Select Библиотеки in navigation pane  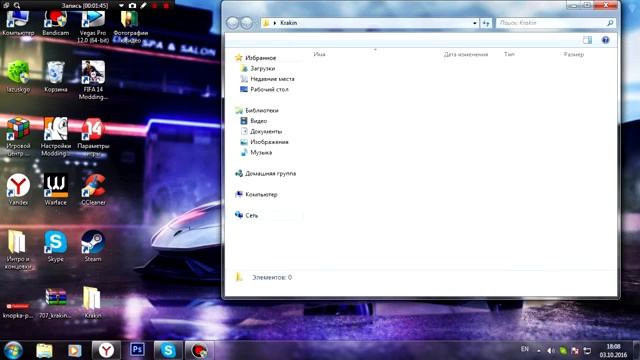(257, 111)
